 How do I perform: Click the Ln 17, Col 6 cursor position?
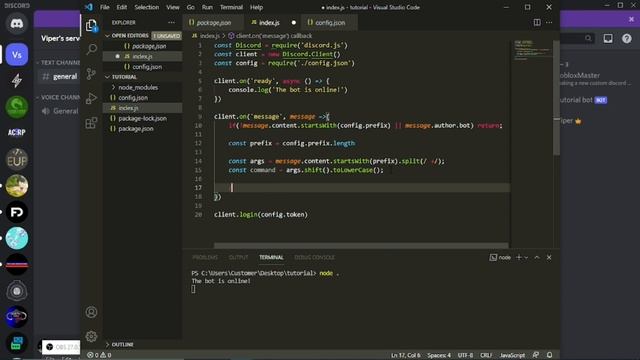point(405,355)
